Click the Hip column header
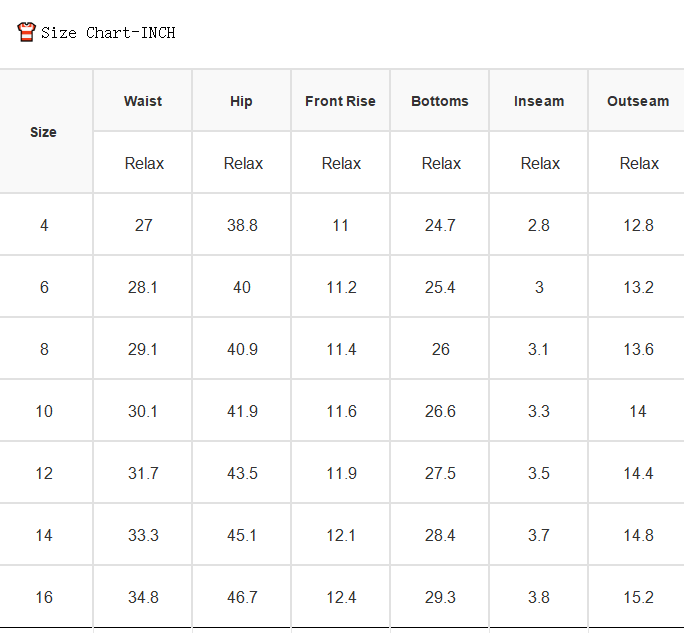 coord(241,101)
